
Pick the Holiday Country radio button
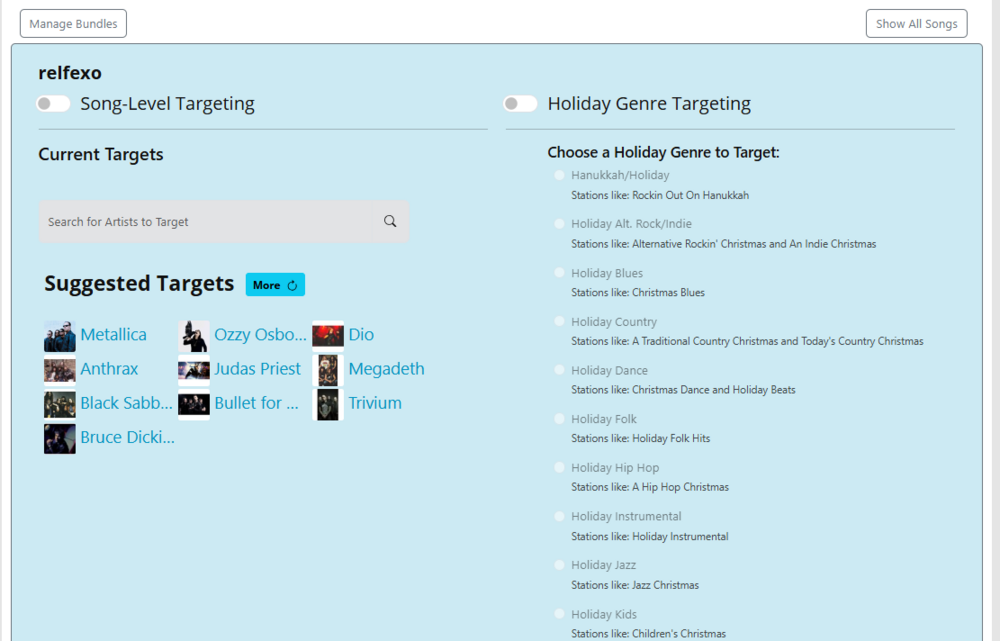(x=559, y=321)
